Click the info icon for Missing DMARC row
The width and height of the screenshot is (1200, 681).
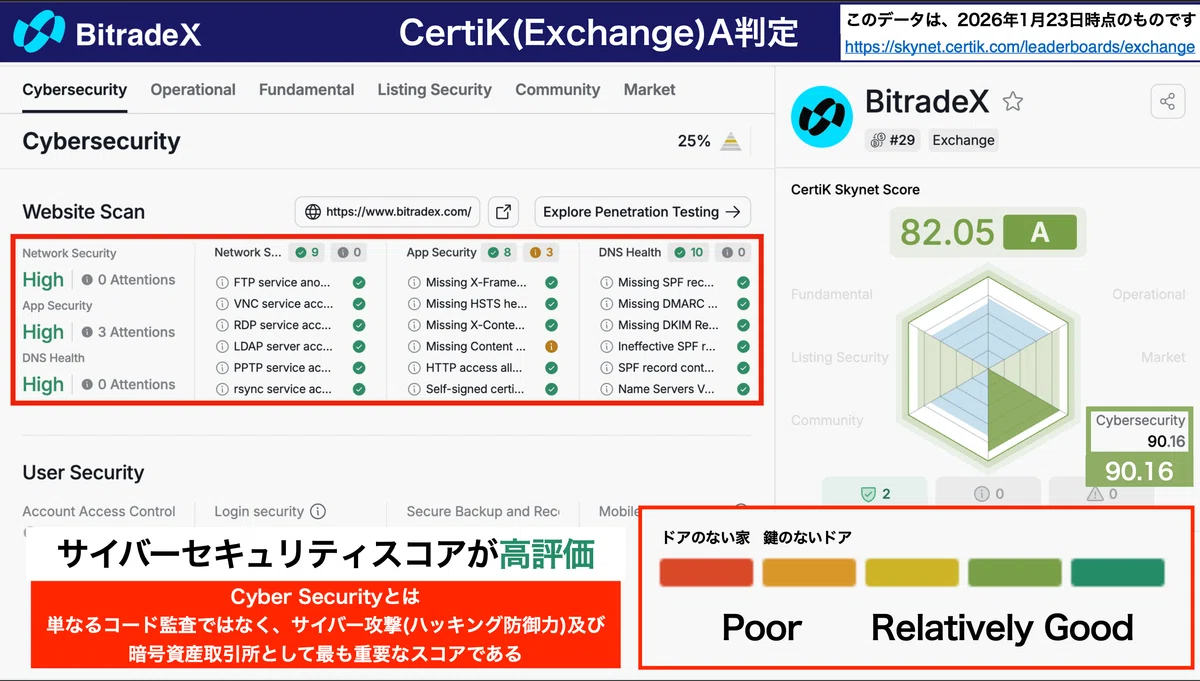tap(606, 304)
